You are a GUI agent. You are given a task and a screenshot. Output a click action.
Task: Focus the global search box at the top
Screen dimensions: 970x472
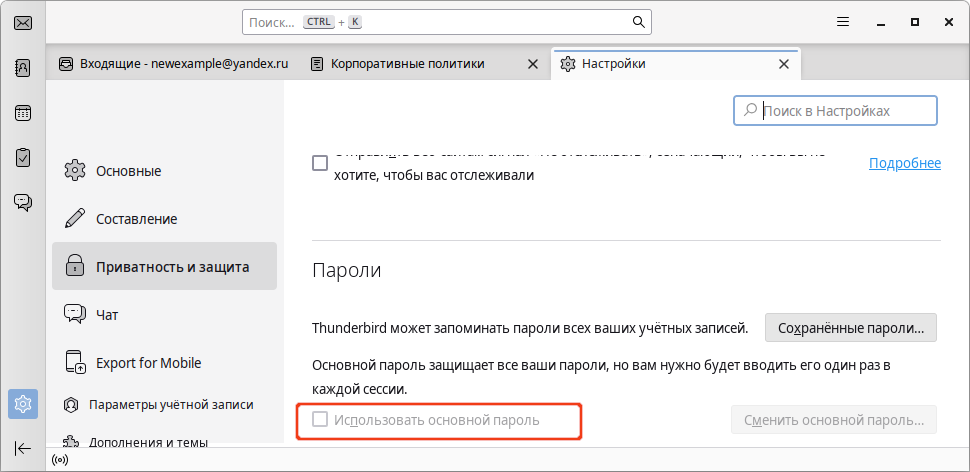tap(447, 22)
